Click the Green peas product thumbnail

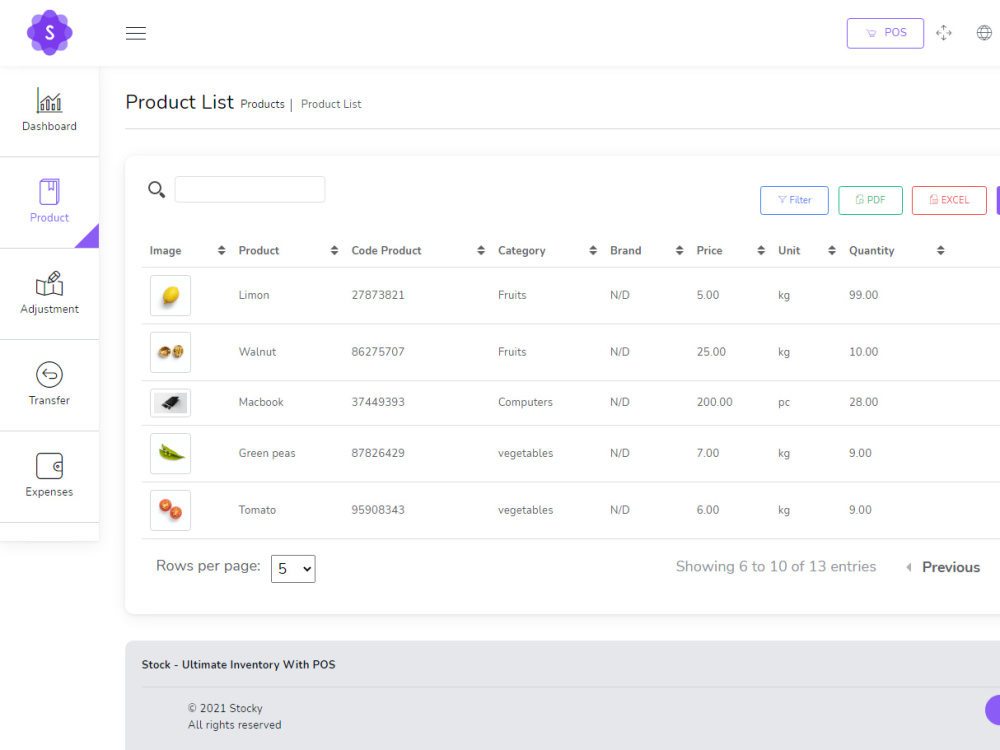(170, 453)
